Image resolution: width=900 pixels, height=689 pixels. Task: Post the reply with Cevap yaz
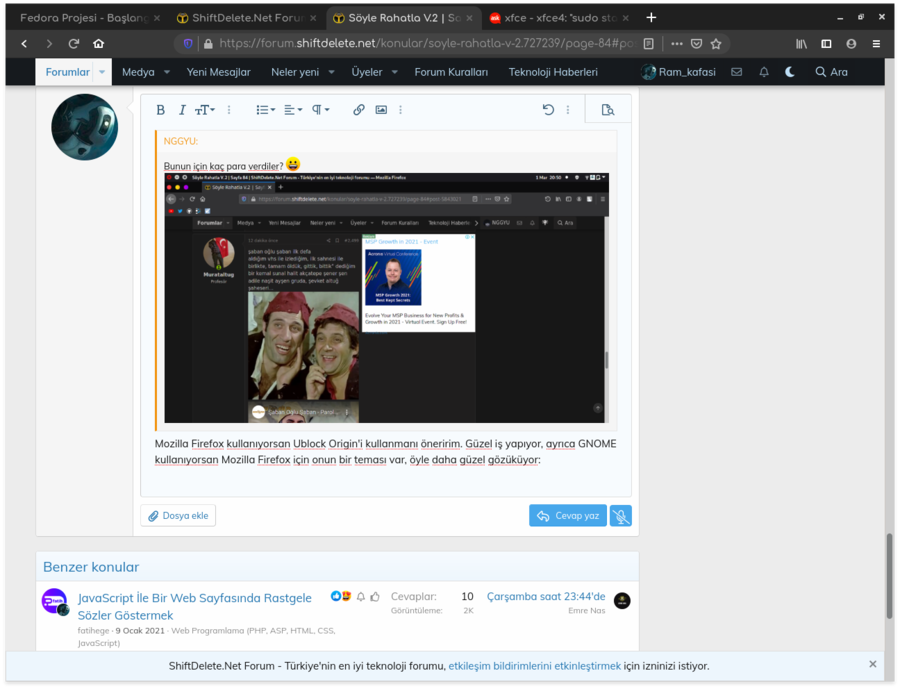(x=568, y=516)
